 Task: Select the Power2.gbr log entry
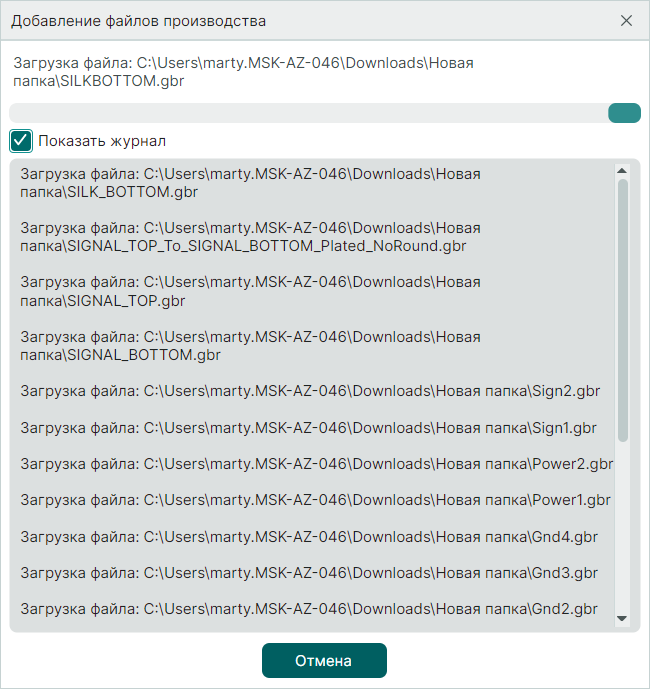[316, 464]
